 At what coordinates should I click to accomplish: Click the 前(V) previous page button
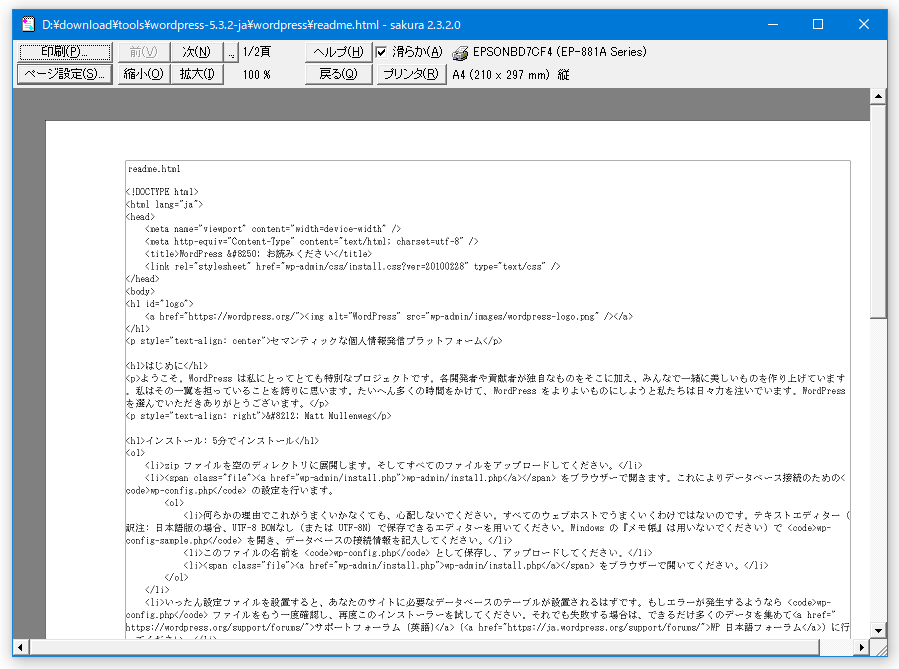pos(143,52)
